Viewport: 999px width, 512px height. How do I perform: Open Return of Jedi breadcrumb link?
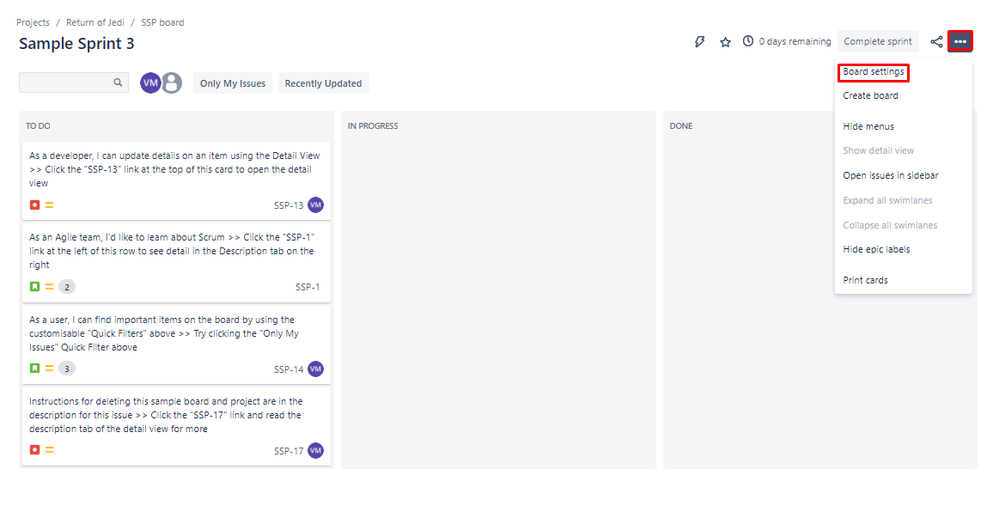[96, 22]
